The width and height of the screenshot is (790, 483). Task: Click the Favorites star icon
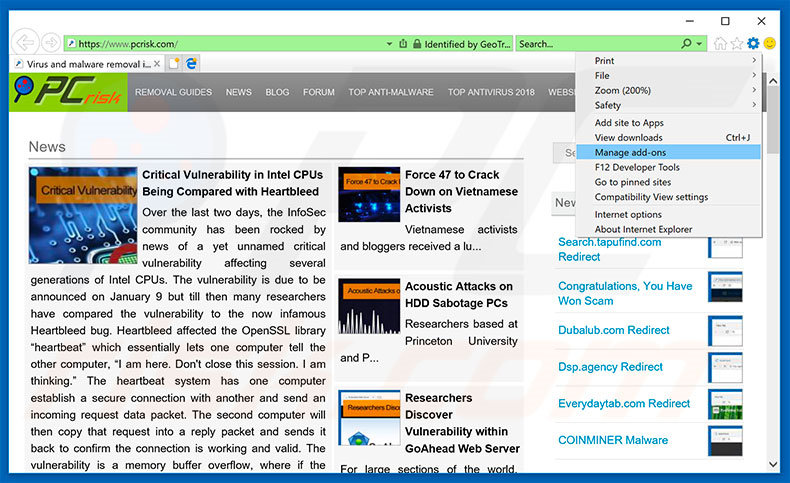coord(737,44)
